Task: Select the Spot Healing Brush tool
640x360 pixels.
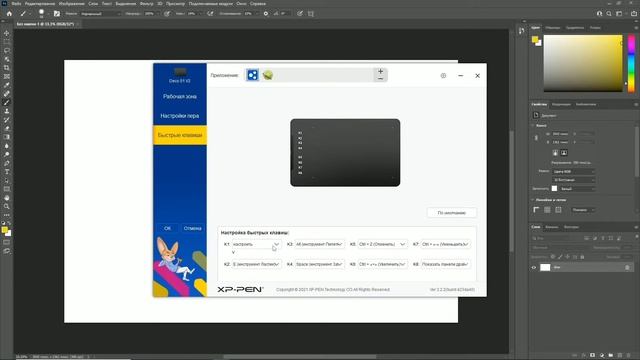Action: click(7, 94)
